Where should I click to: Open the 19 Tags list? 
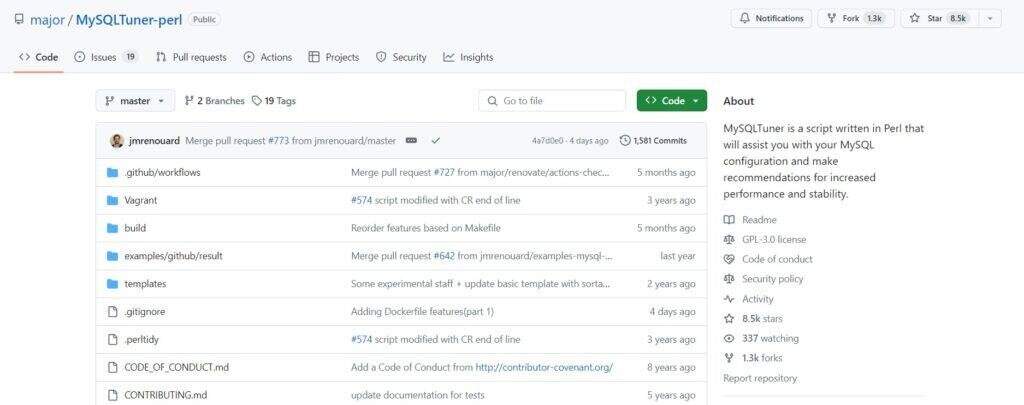pyautogui.click(x=273, y=101)
